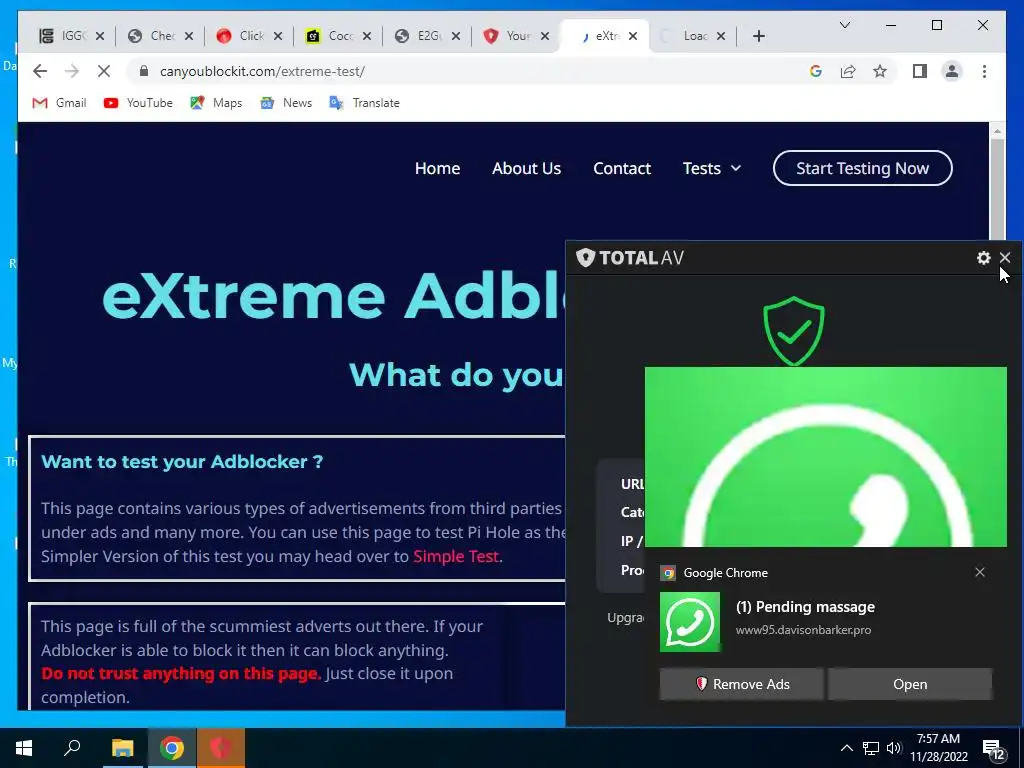Click 'Want to test your Adblocker ?' heading
The image size is (1024, 768).
click(182, 462)
